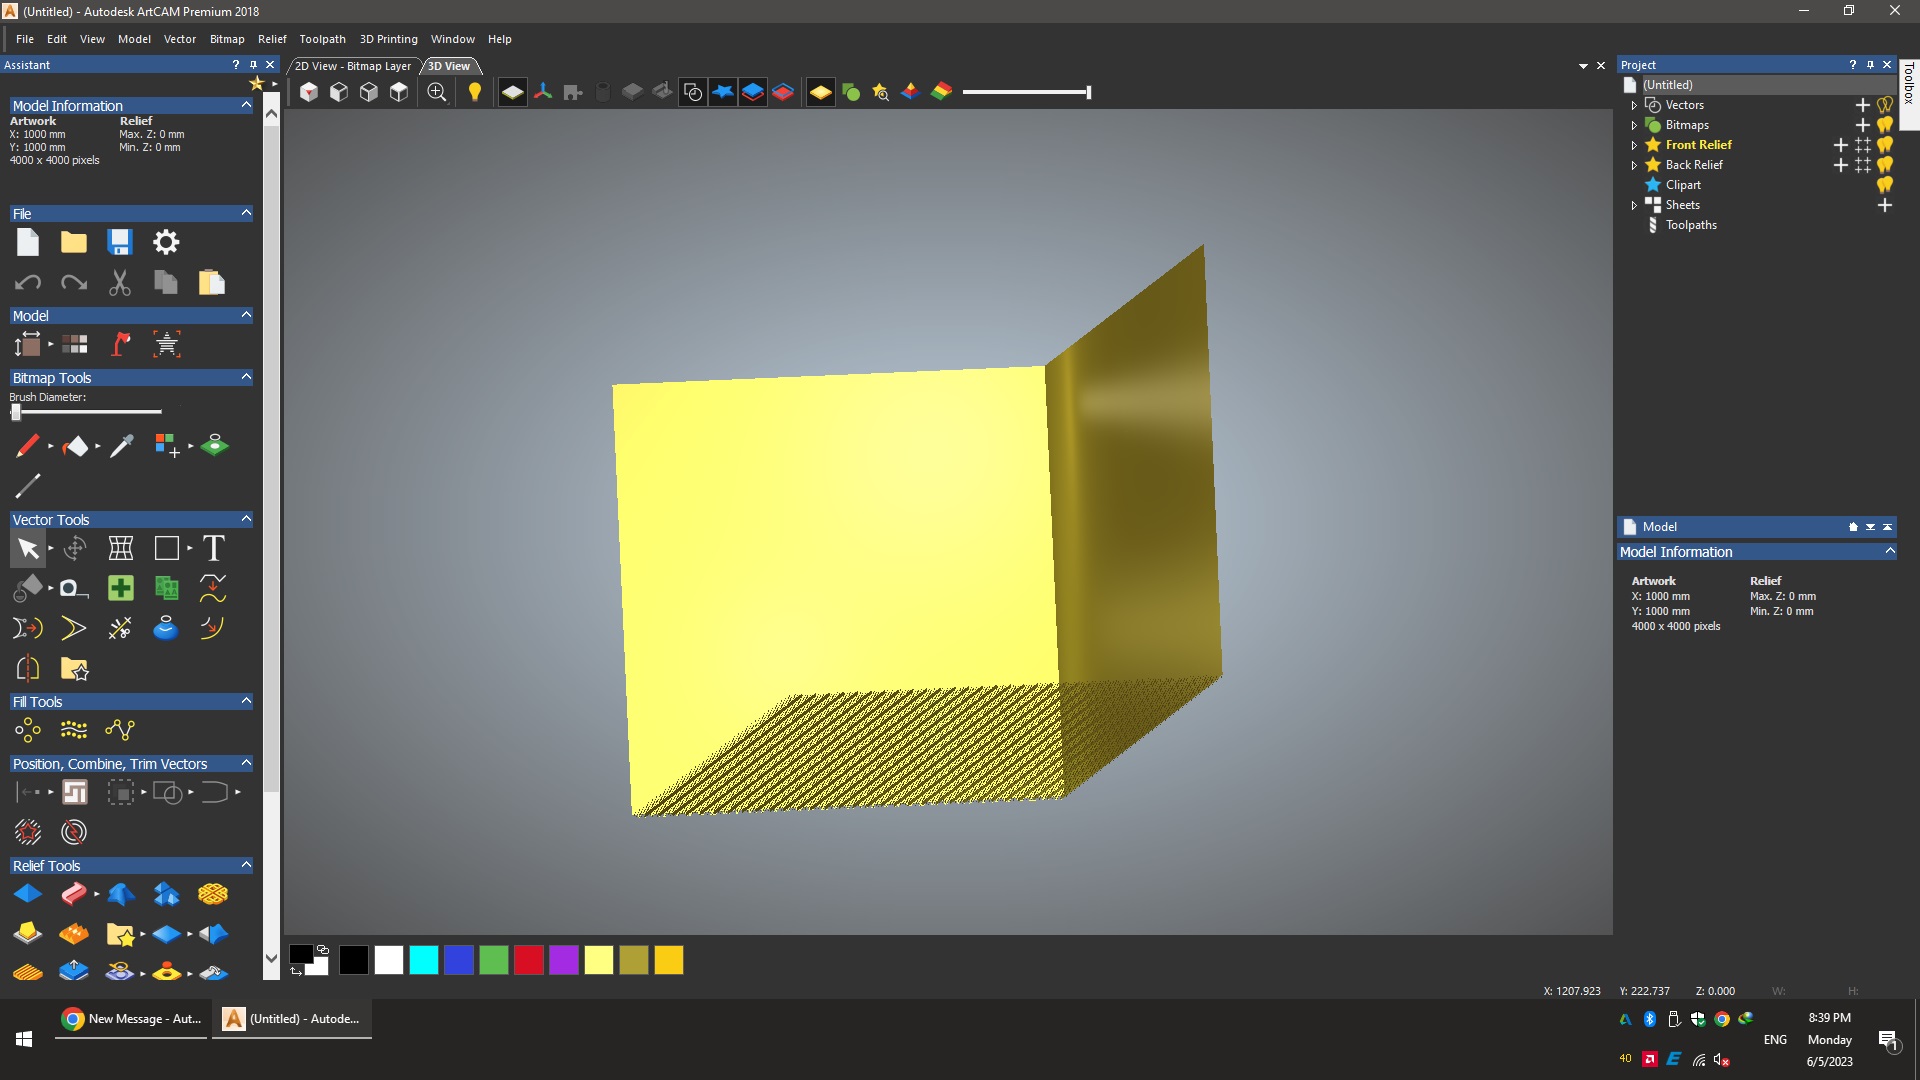Select the Text tool in Vector Tools
Viewport: 1920px width, 1080px height.
(x=212, y=548)
